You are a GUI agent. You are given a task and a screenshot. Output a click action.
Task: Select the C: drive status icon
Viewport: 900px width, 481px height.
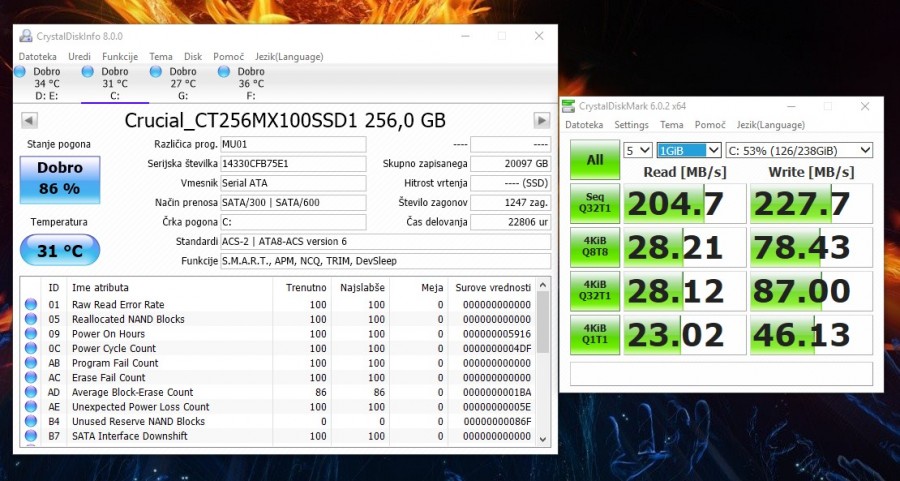click(x=88, y=72)
